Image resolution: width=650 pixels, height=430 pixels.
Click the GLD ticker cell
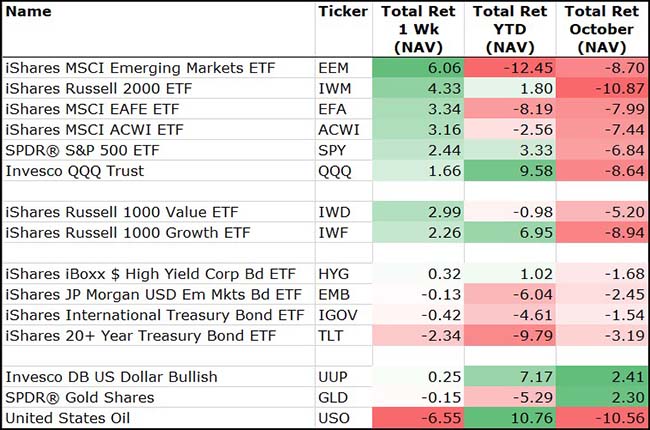coord(332,397)
